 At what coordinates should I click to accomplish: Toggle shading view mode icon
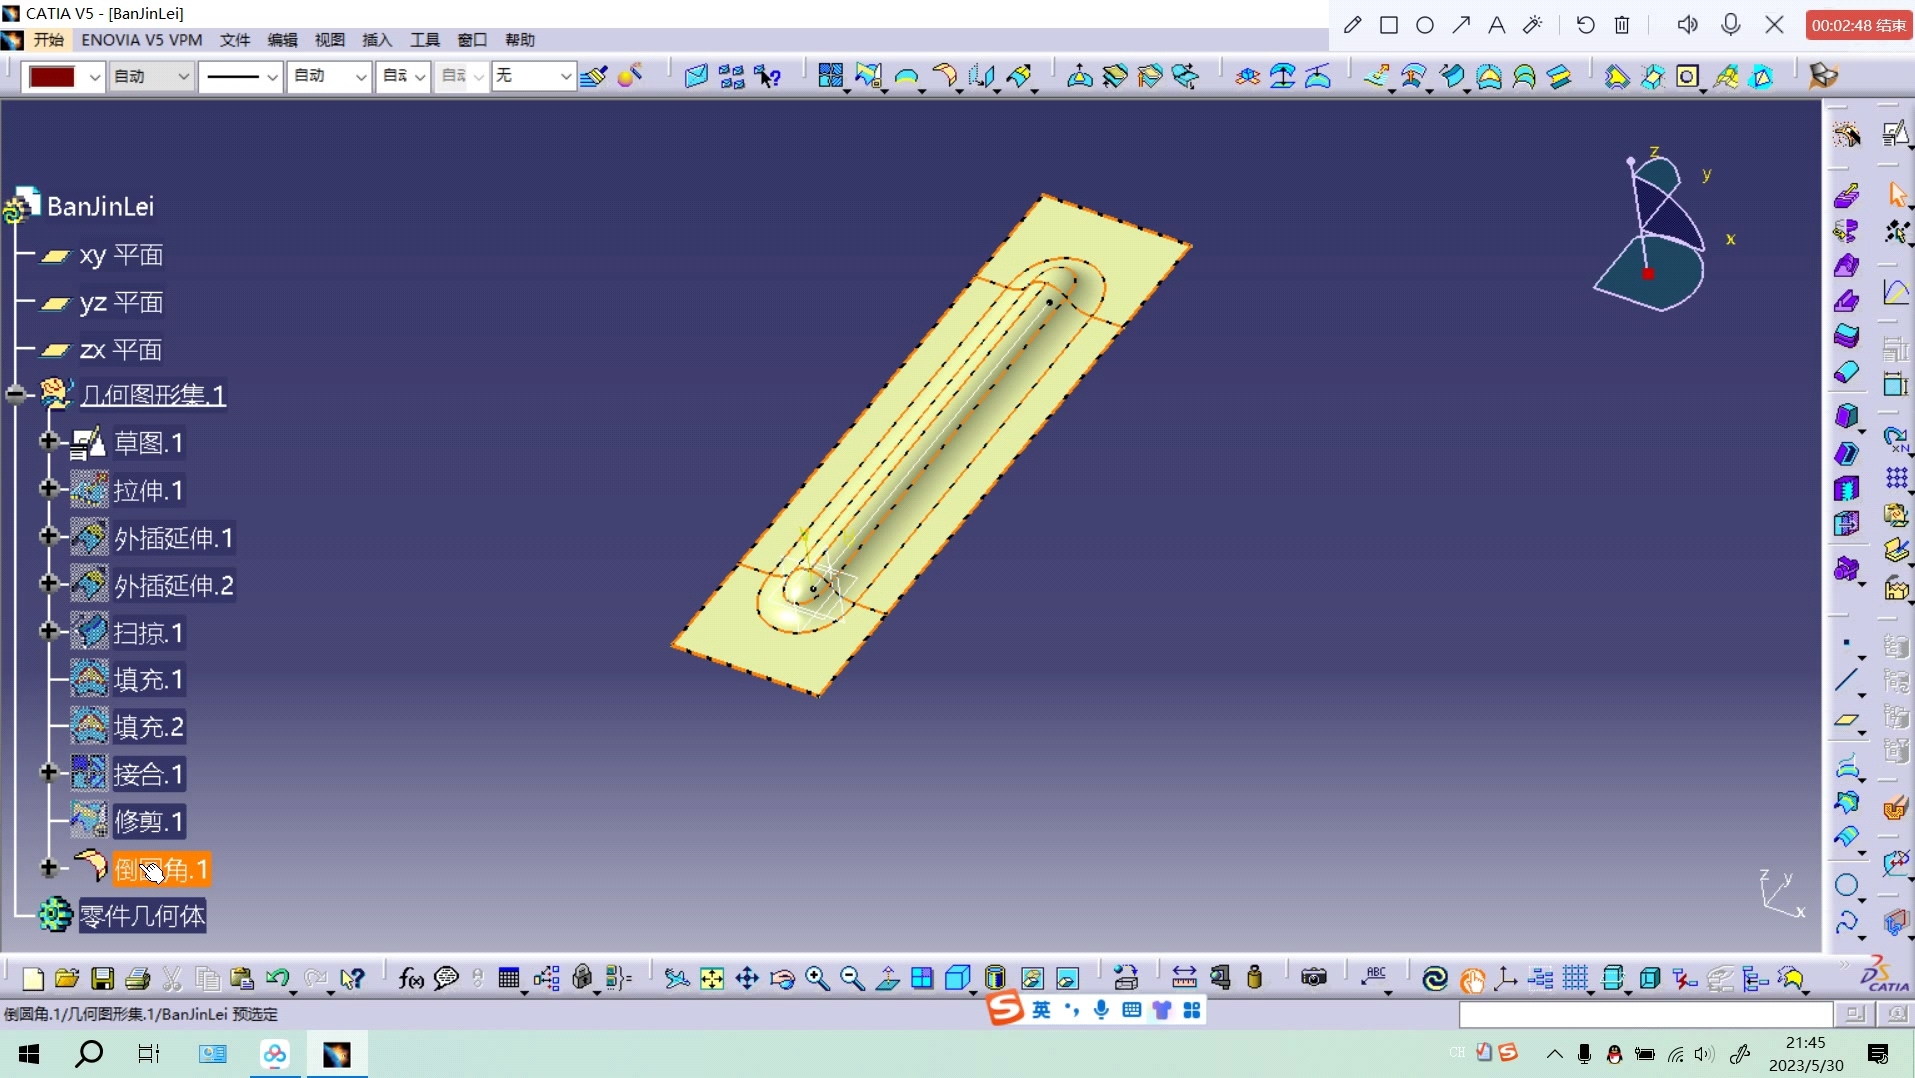994,979
